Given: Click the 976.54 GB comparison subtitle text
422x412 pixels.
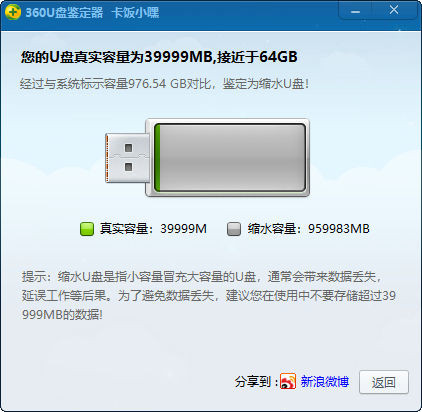Looking at the screenshot, I should click(x=164, y=84).
